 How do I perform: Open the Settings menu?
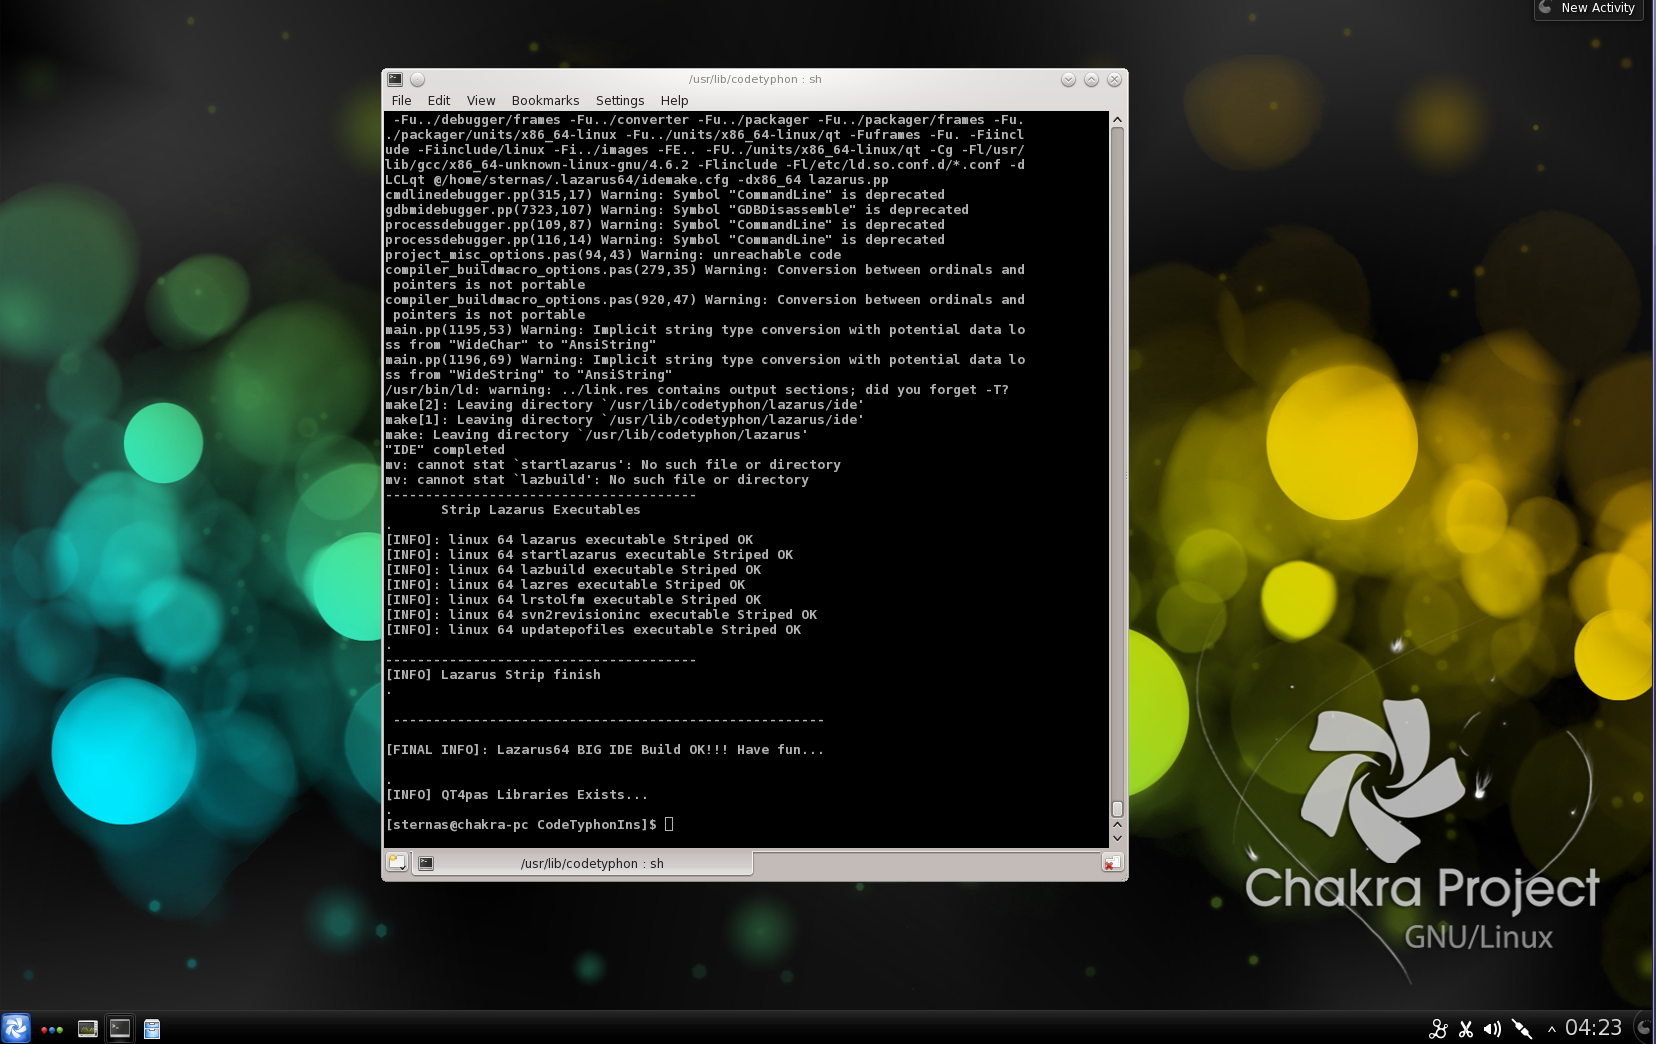620,100
